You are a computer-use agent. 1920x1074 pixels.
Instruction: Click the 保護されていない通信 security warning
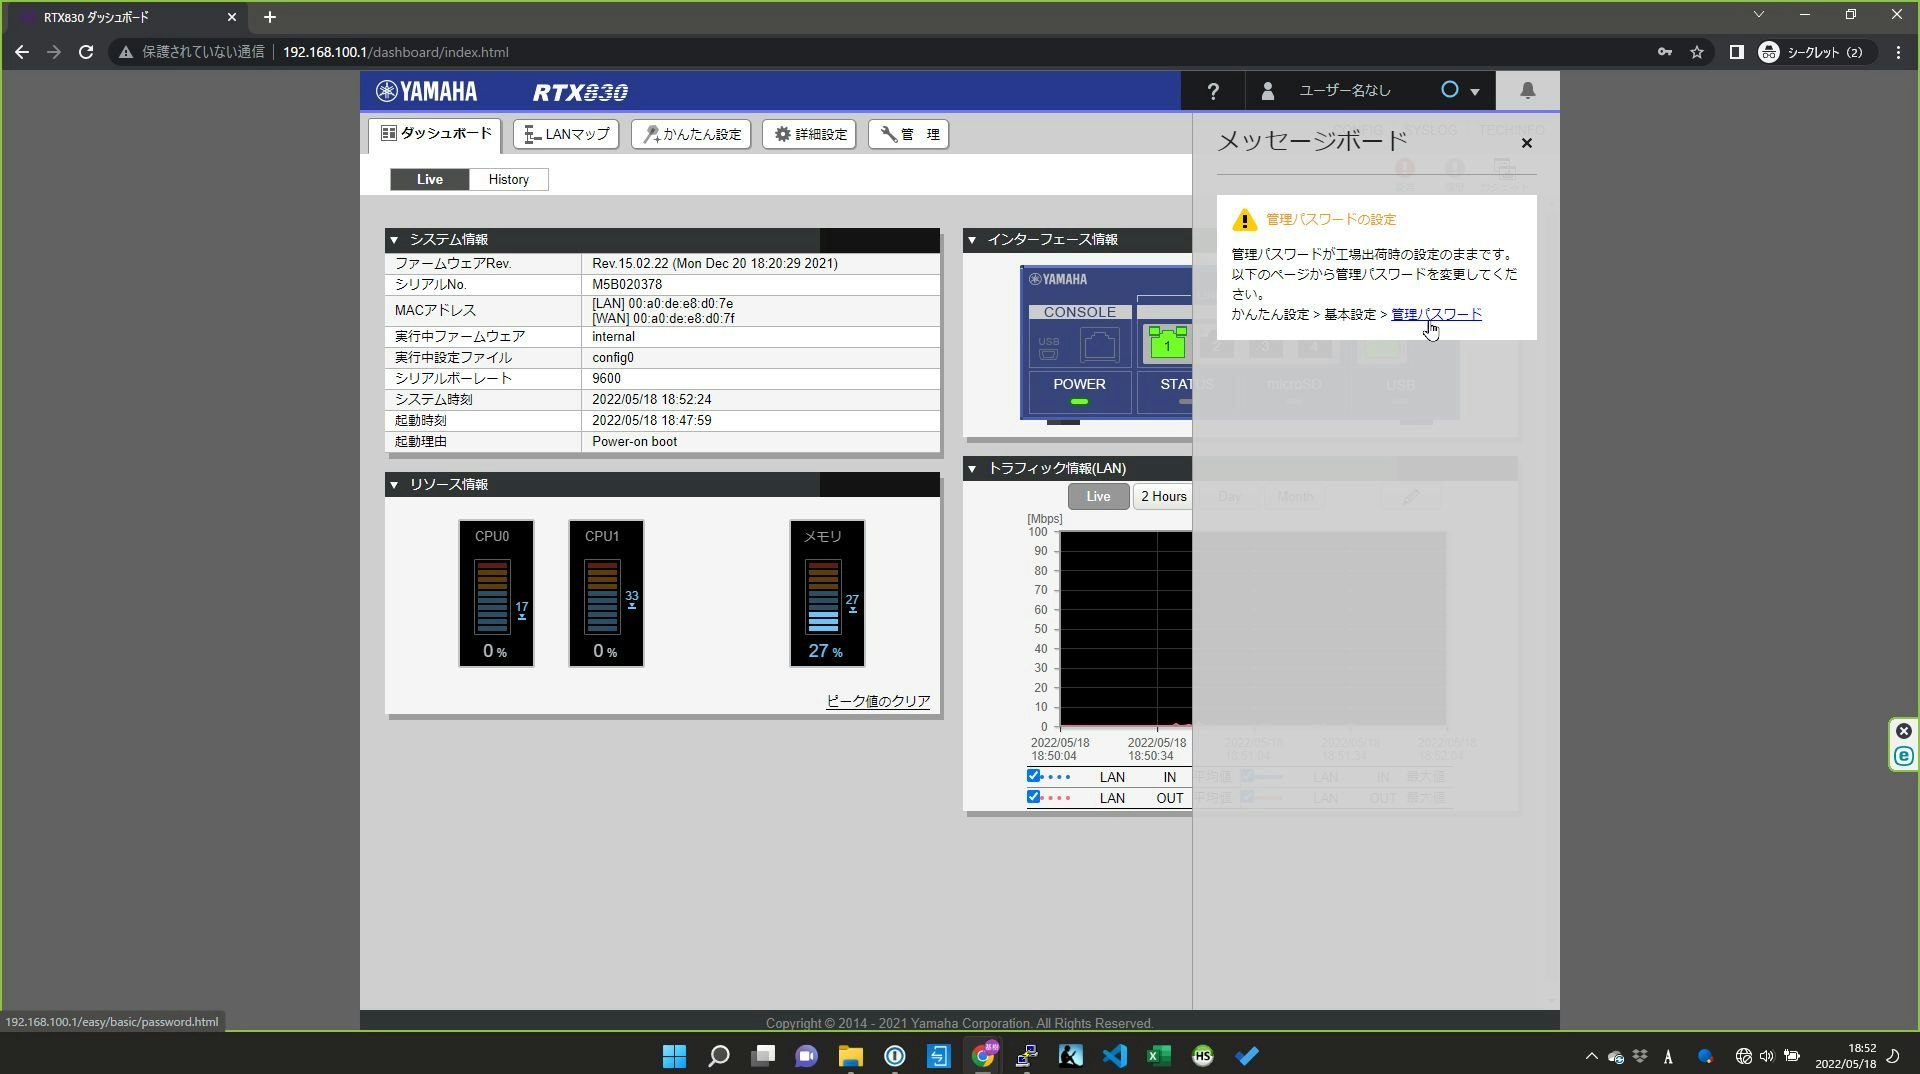coord(192,52)
